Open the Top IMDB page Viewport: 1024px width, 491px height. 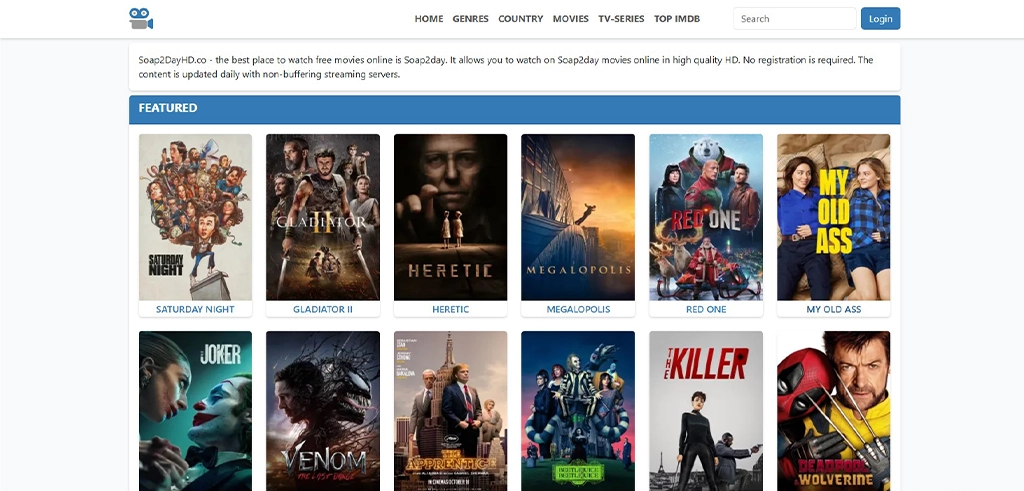677,19
